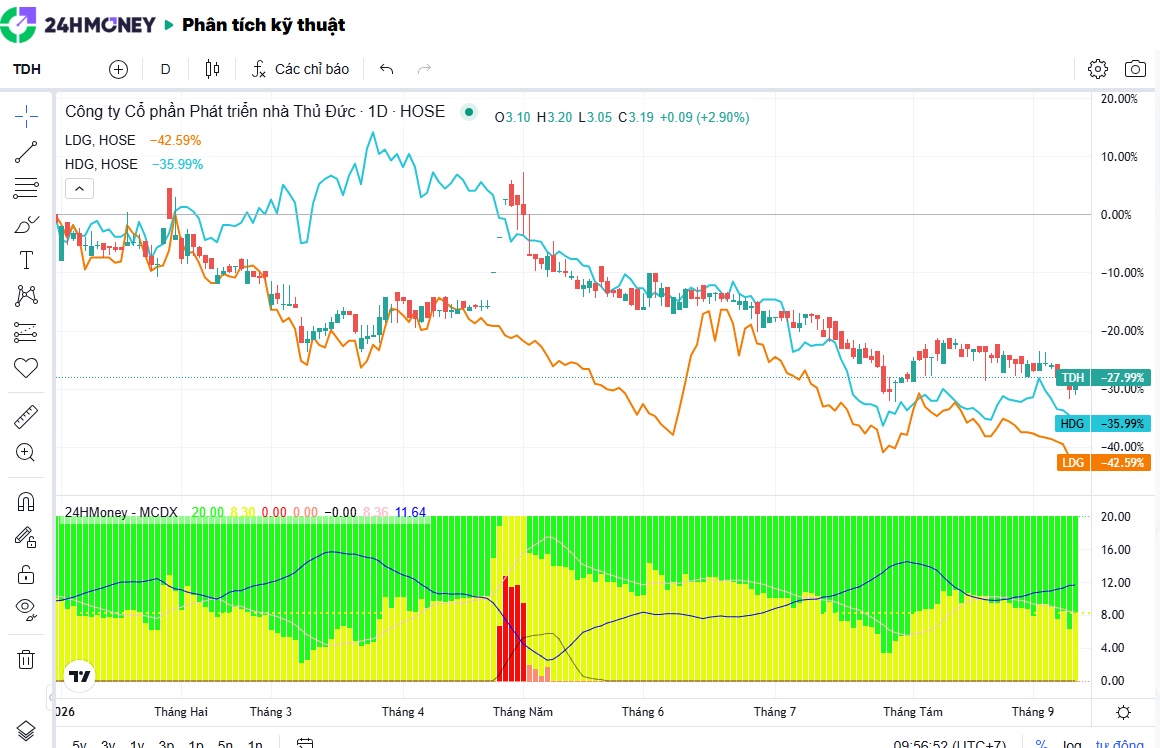The width and height of the screenshot is (1160, 748).
Task: Open time axis settings gear
Action: coord(1123,712)
